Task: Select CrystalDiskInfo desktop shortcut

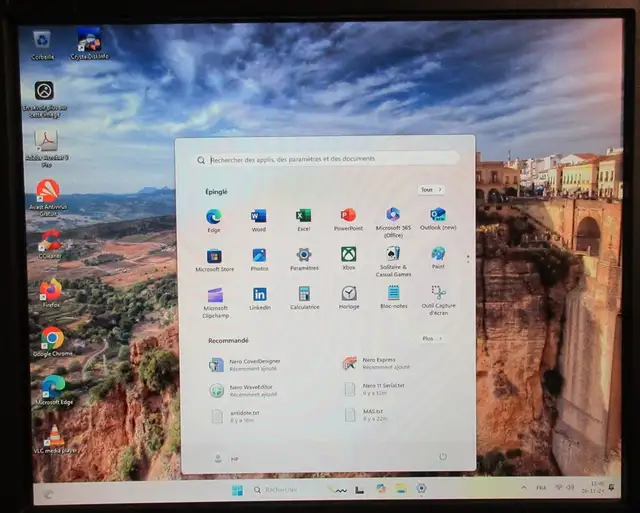Action: (89, 44)
